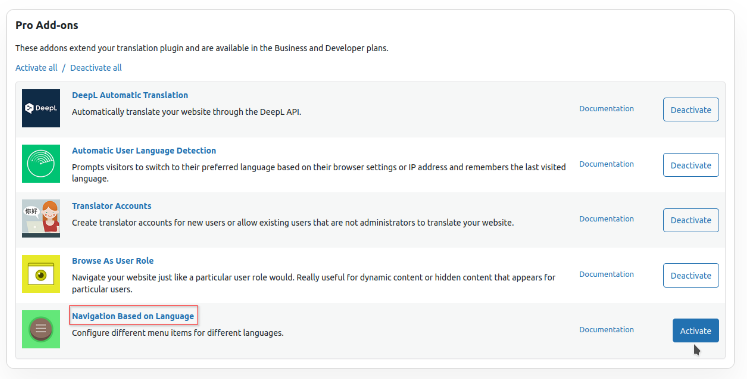Click the Automatic User Language Detection radar icon
This screenshot has height=379, width=747.
[x=41, y=164]
